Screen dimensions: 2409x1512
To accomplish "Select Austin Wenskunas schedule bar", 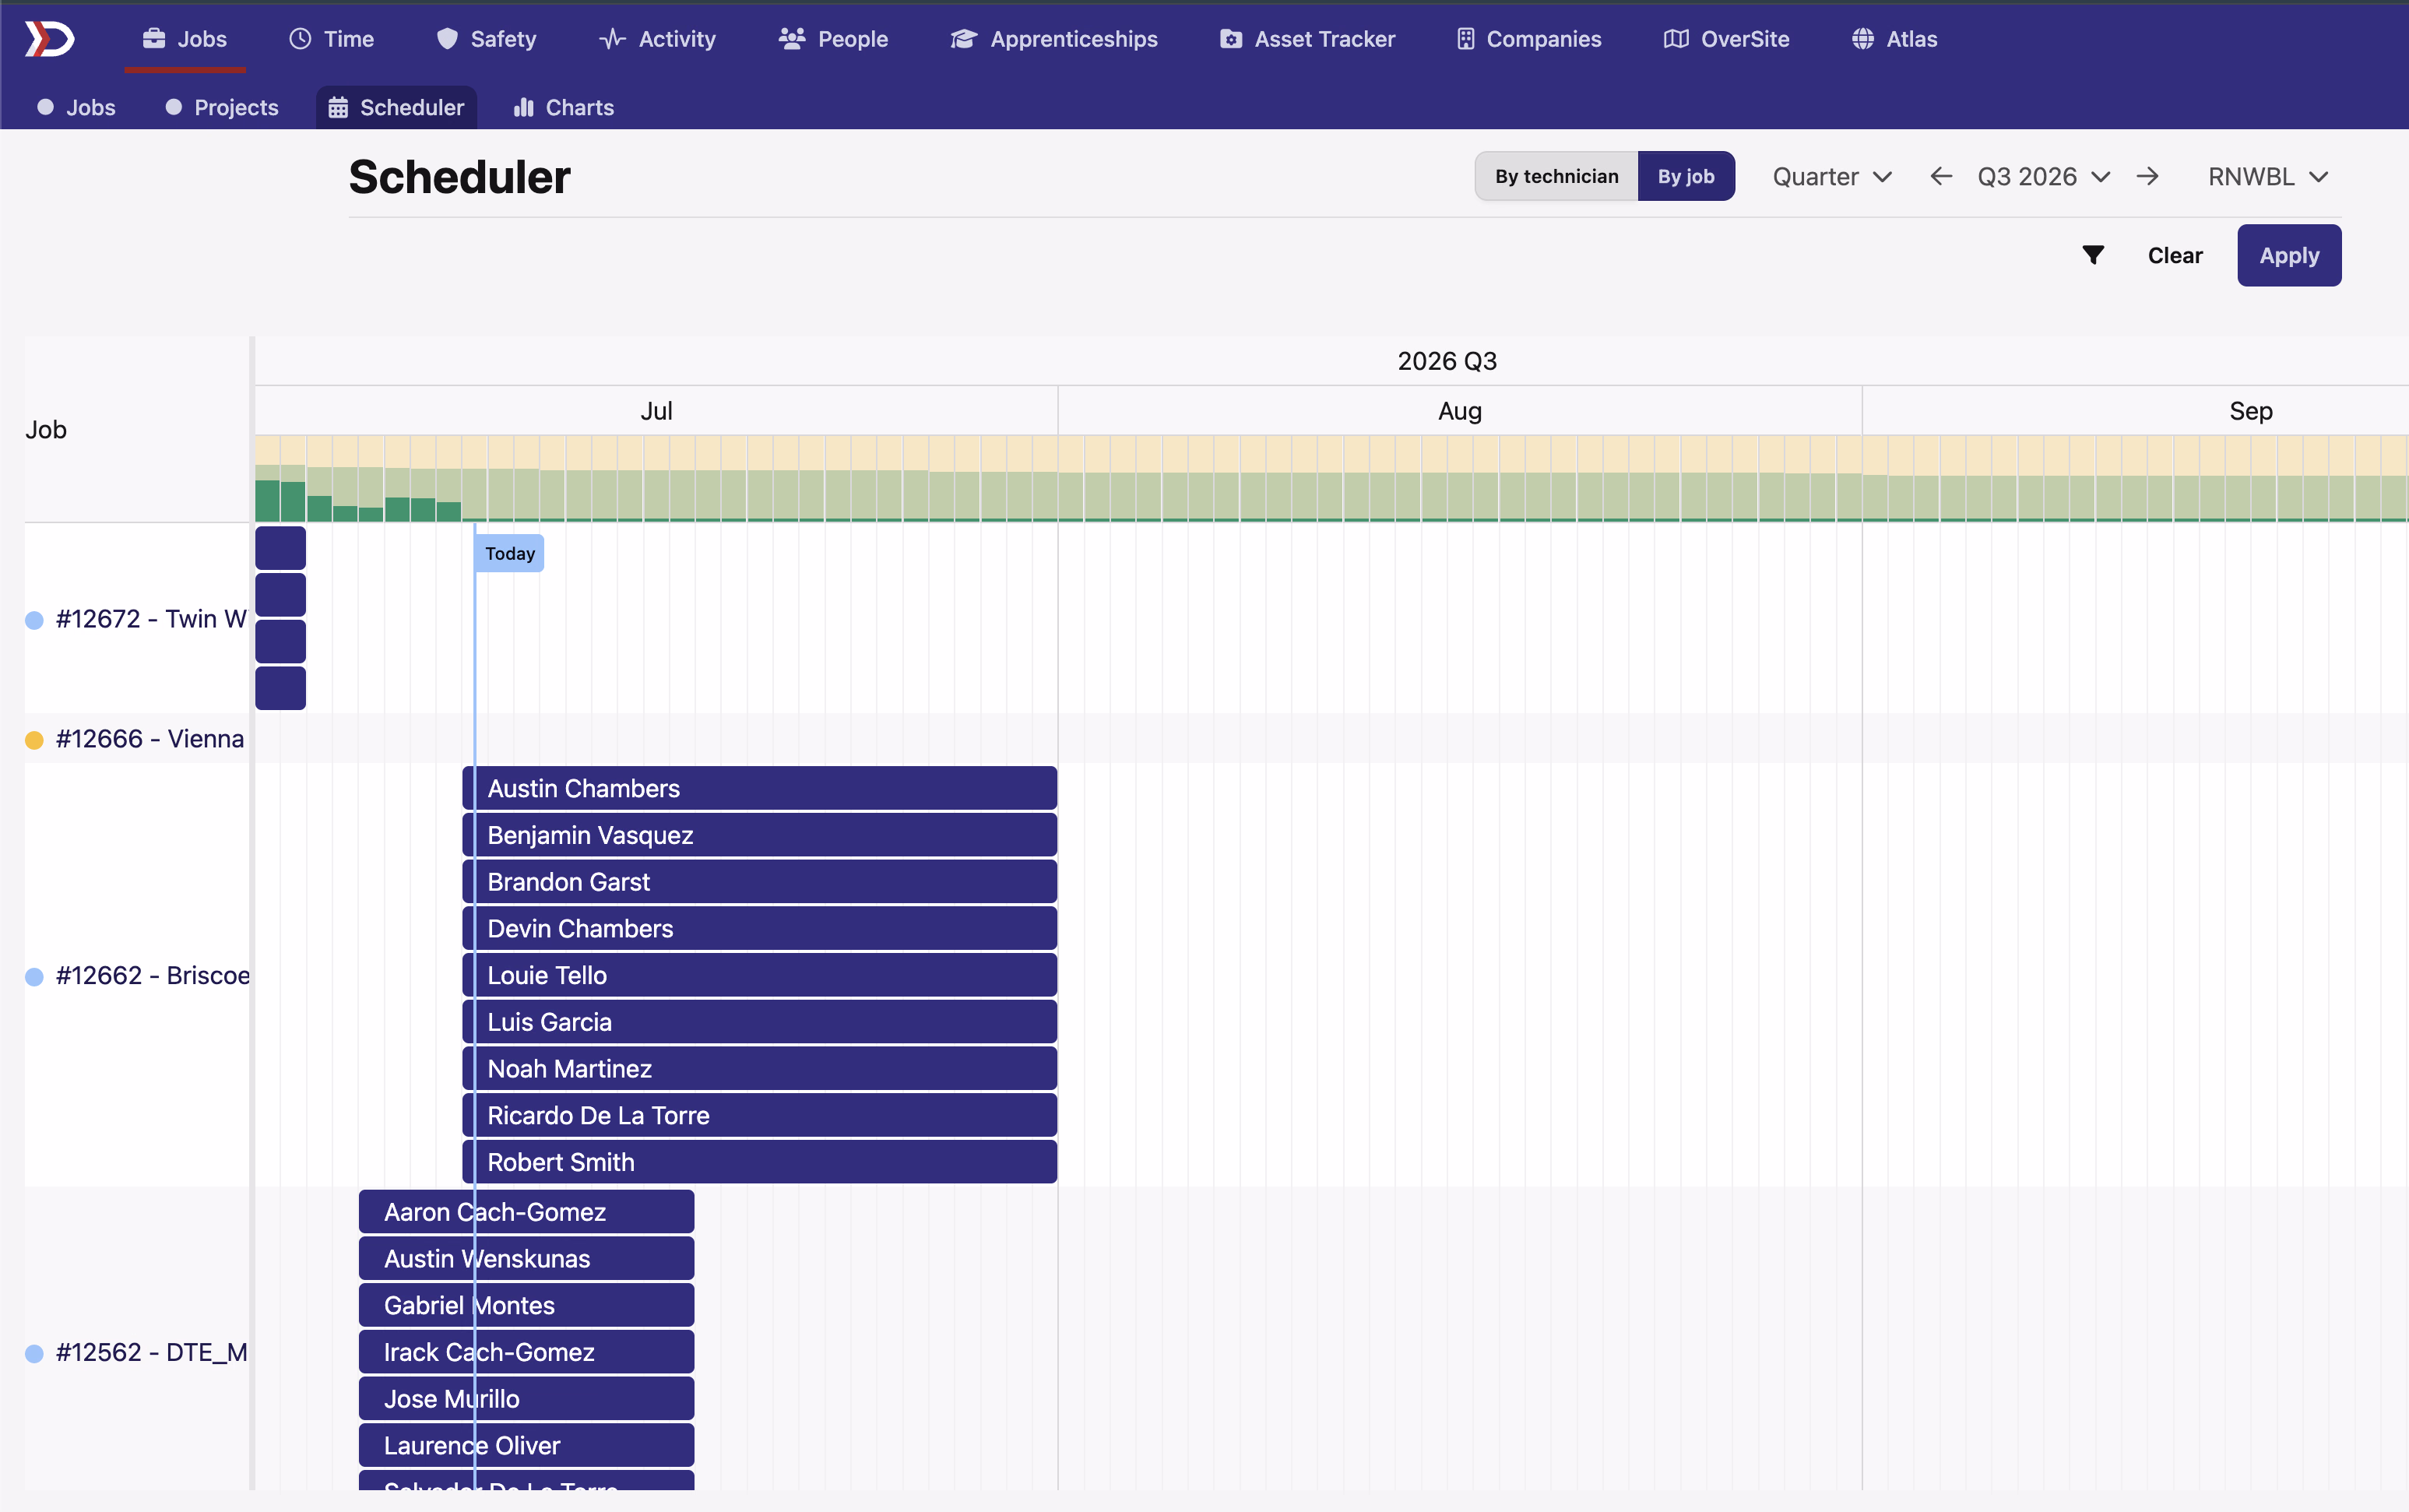I will (x=526, y=1259).
